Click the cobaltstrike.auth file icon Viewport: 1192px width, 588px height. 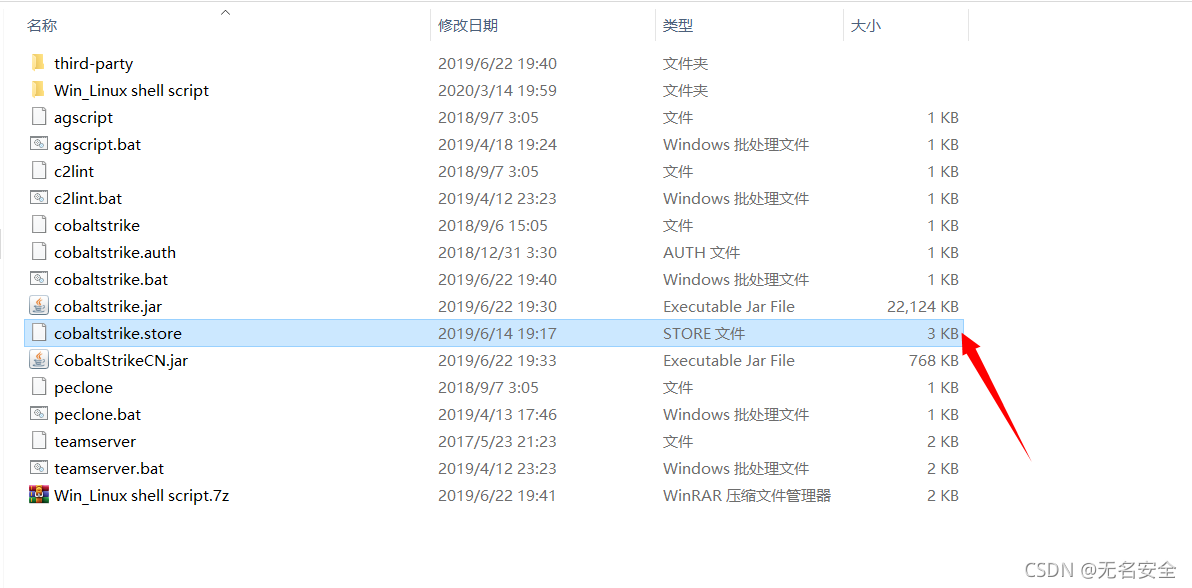point(39,252)
